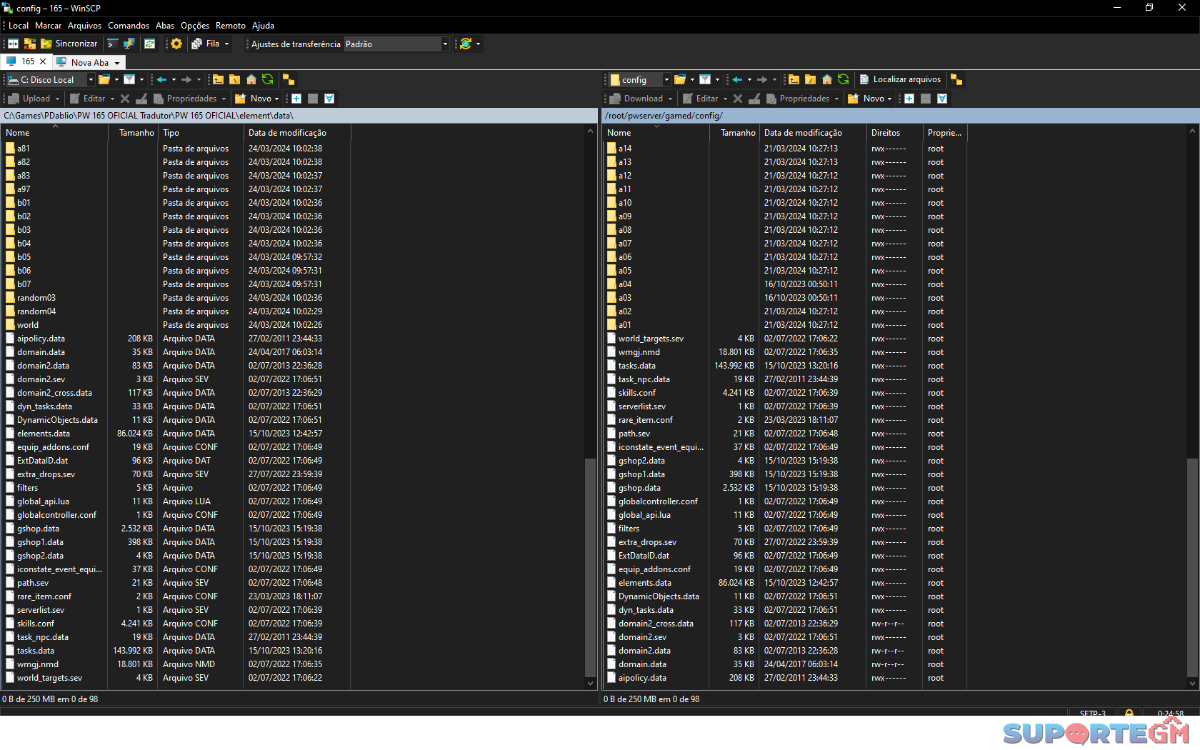Viewport: 1200px width, 750px height.
Task: Click the local panel Novo button
Action: [254, 98]
